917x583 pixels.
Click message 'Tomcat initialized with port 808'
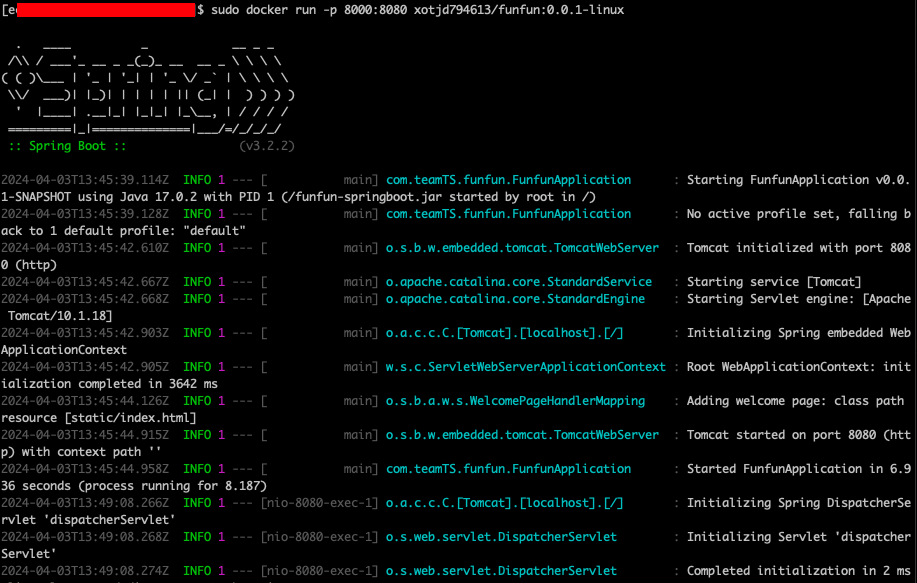(x=799, y=248)
